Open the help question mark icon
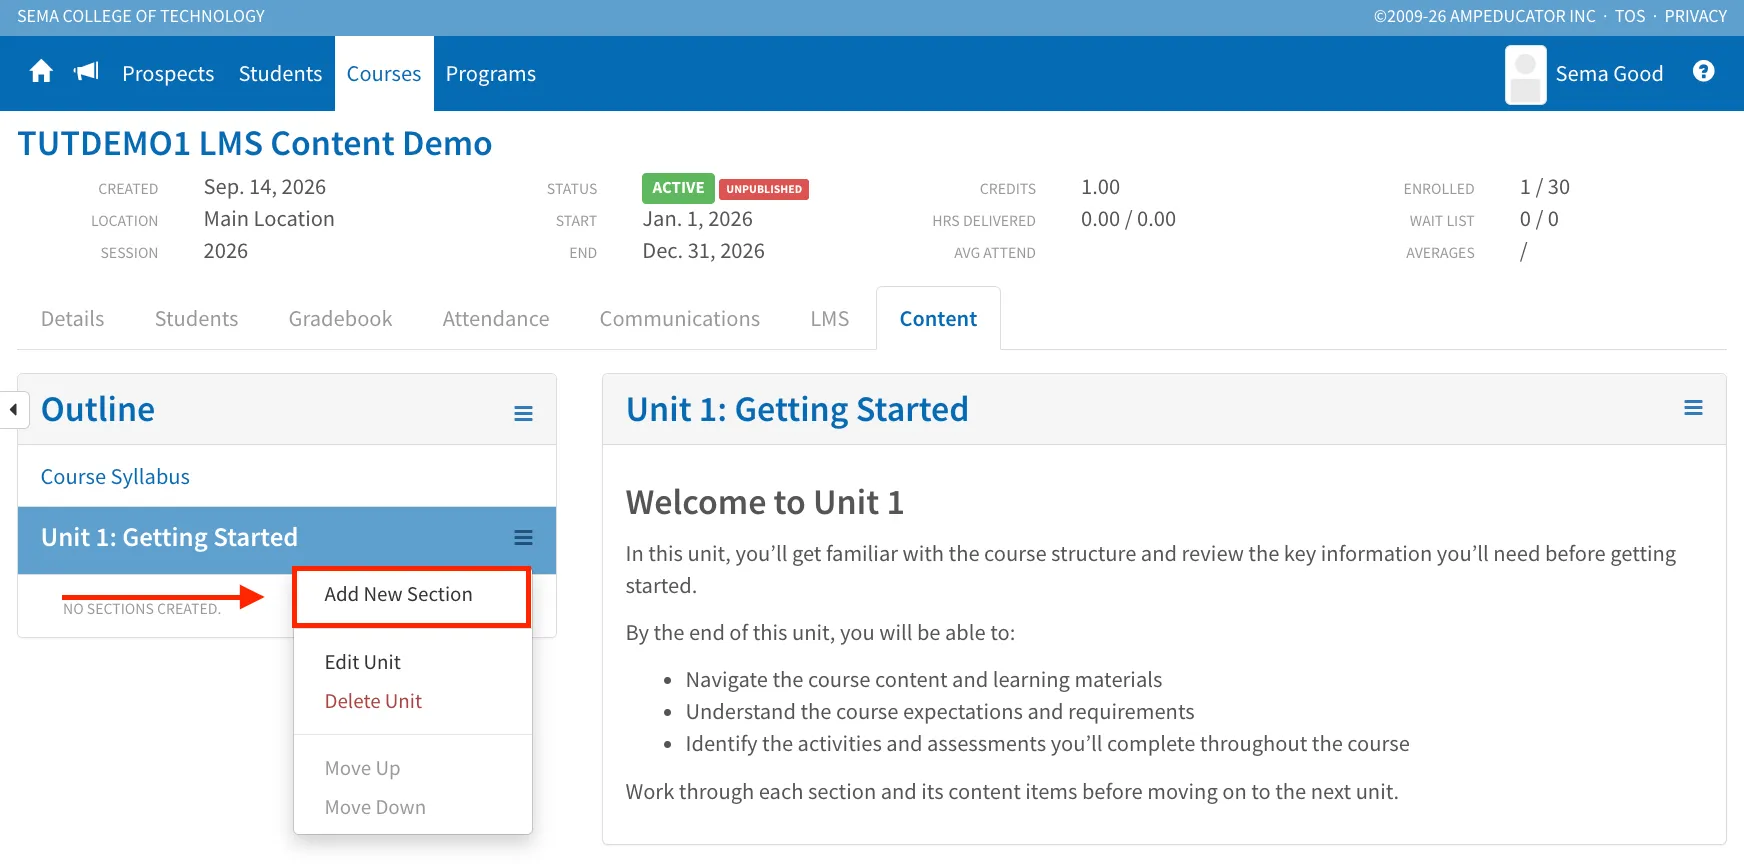This screenshot has width=1744, height=864. click(x=1704, y=72)
